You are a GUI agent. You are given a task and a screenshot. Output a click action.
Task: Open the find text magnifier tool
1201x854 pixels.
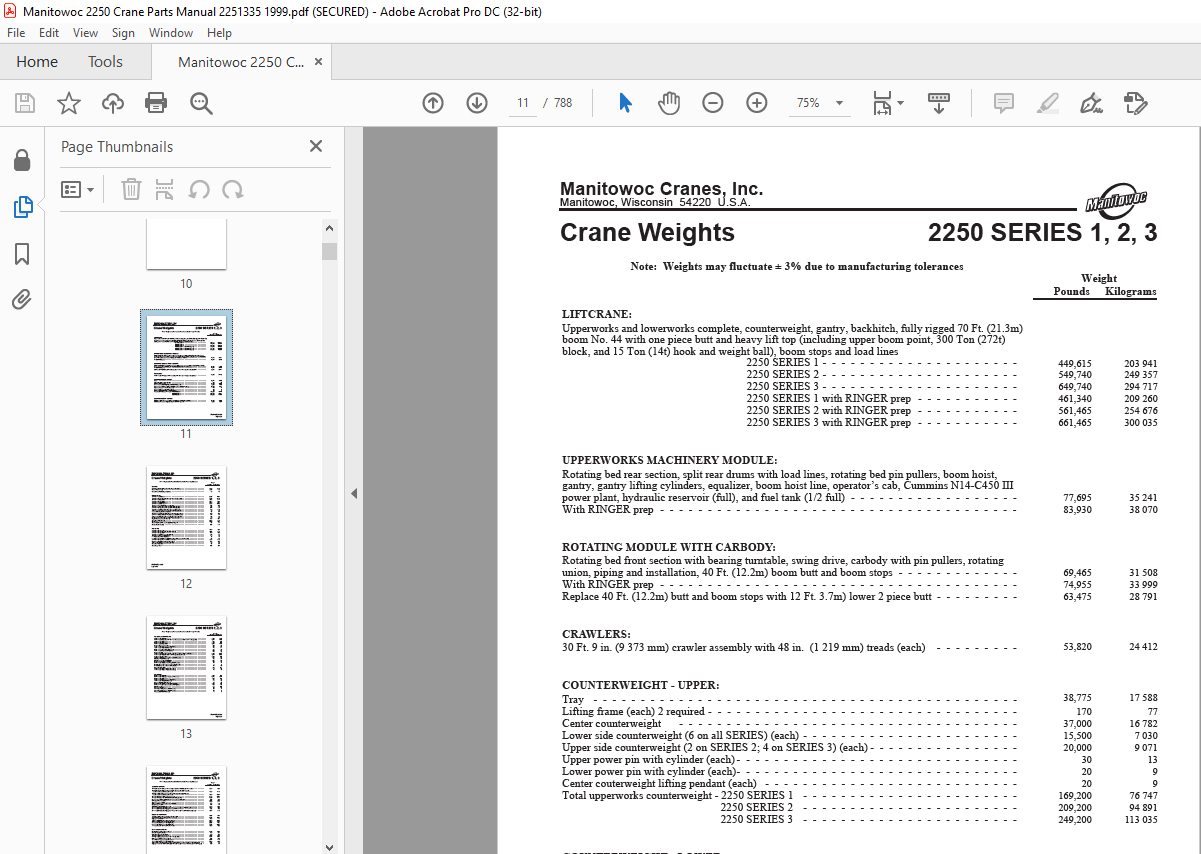point(201,103)
